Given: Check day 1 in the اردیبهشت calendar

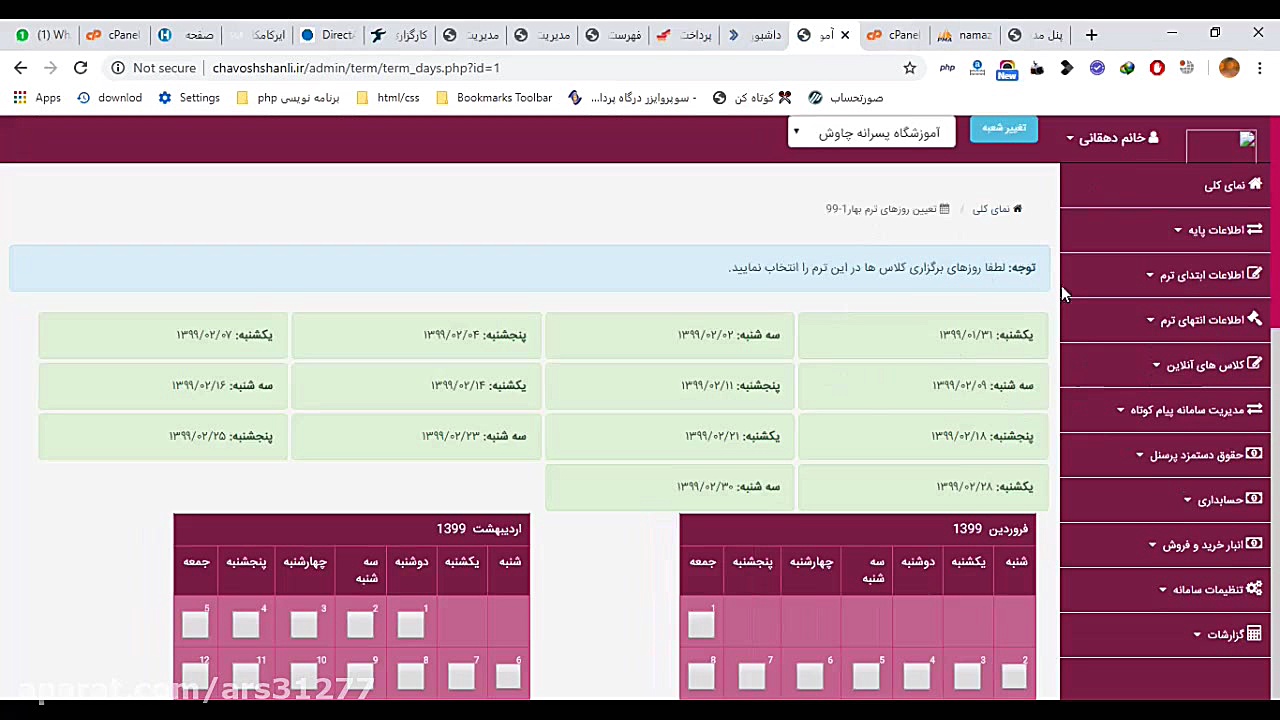Looking at the screenshot, I should [410, 624].
